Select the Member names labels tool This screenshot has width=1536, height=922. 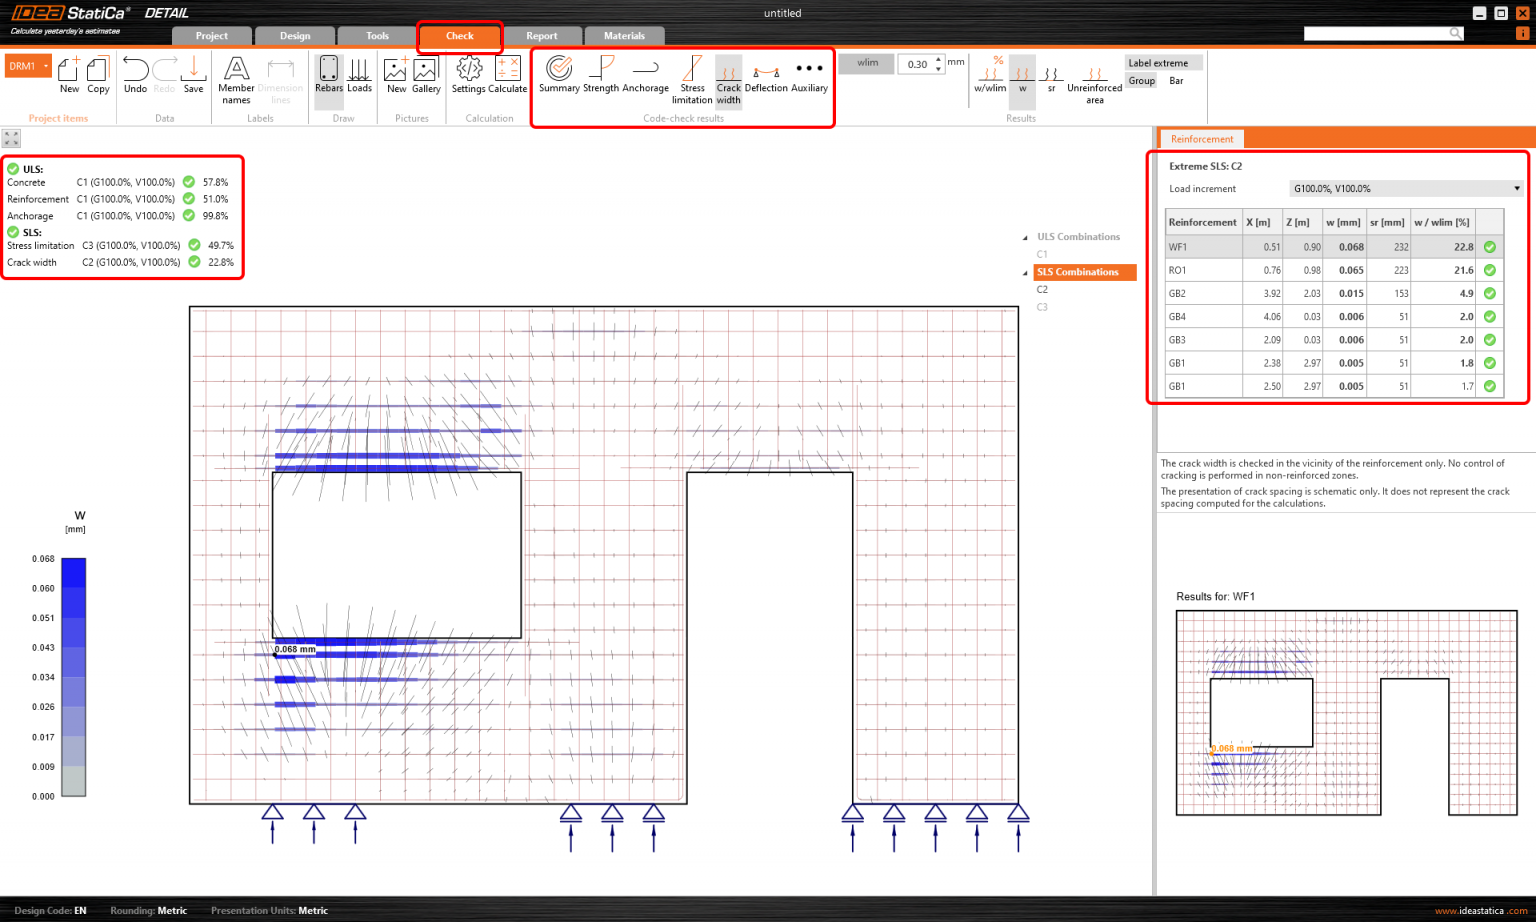tap(236, 78)
